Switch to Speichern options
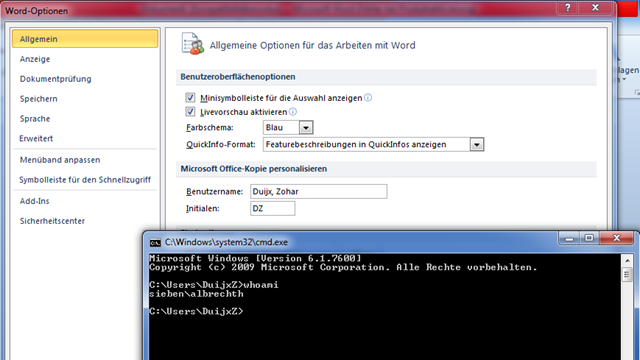640x360 pixels. pos(38,99)
